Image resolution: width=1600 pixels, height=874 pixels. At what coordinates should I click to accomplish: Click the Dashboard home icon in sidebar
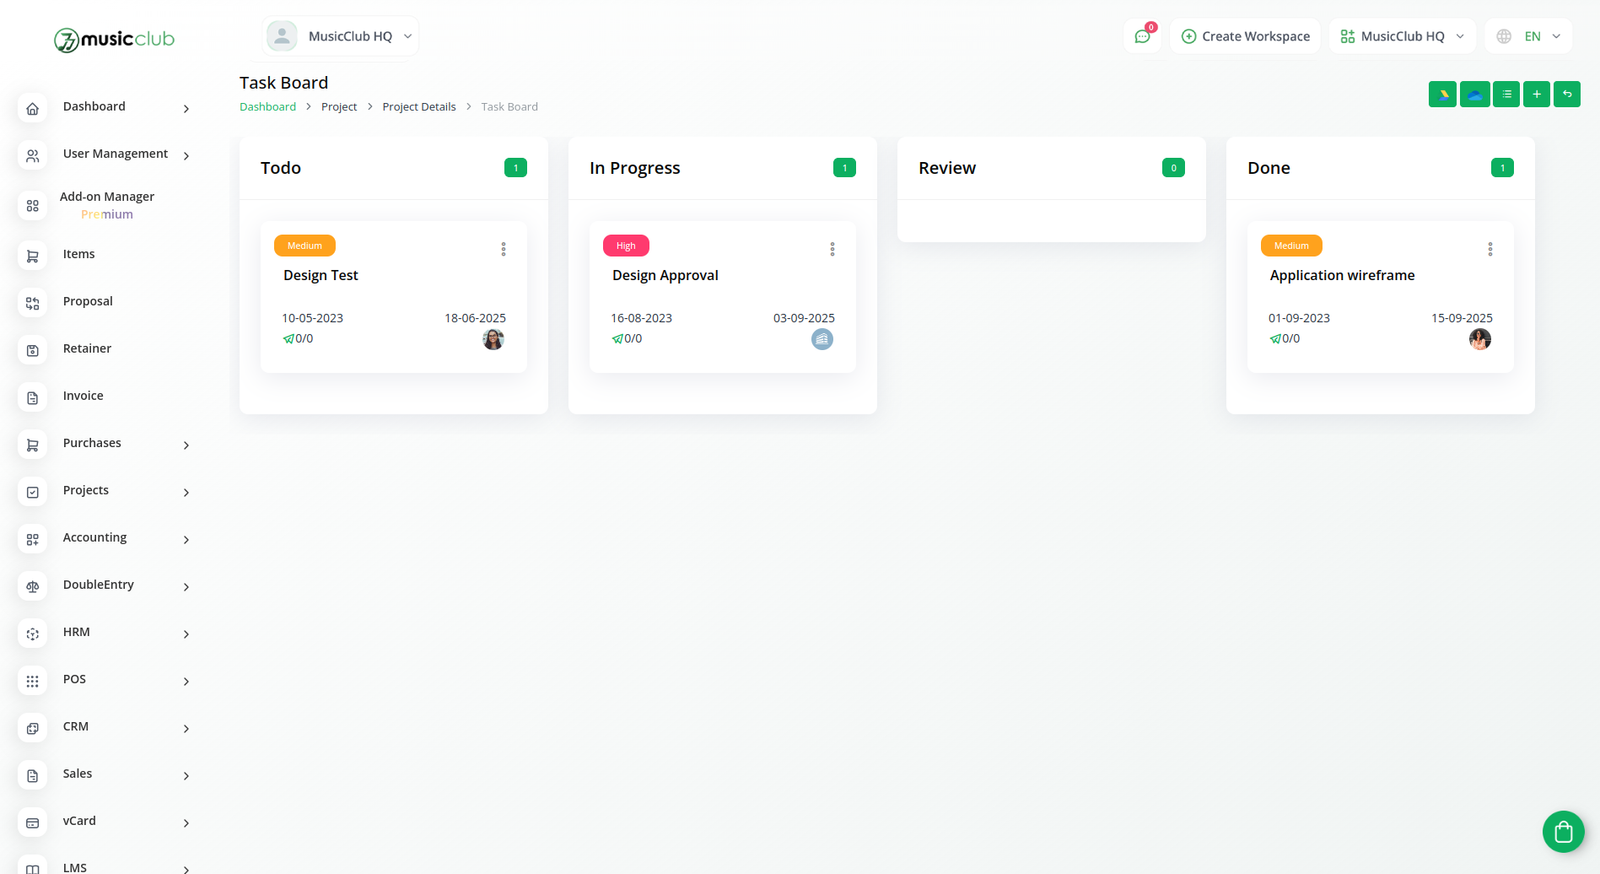click(x=32, y=108)
